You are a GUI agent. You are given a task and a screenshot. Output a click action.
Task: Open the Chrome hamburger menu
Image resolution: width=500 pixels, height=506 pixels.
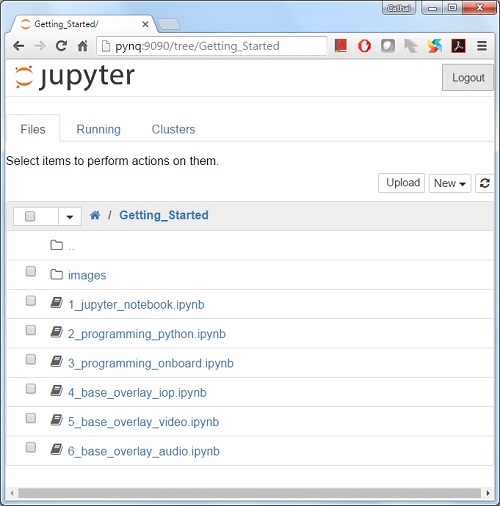(x=482, y=46)
